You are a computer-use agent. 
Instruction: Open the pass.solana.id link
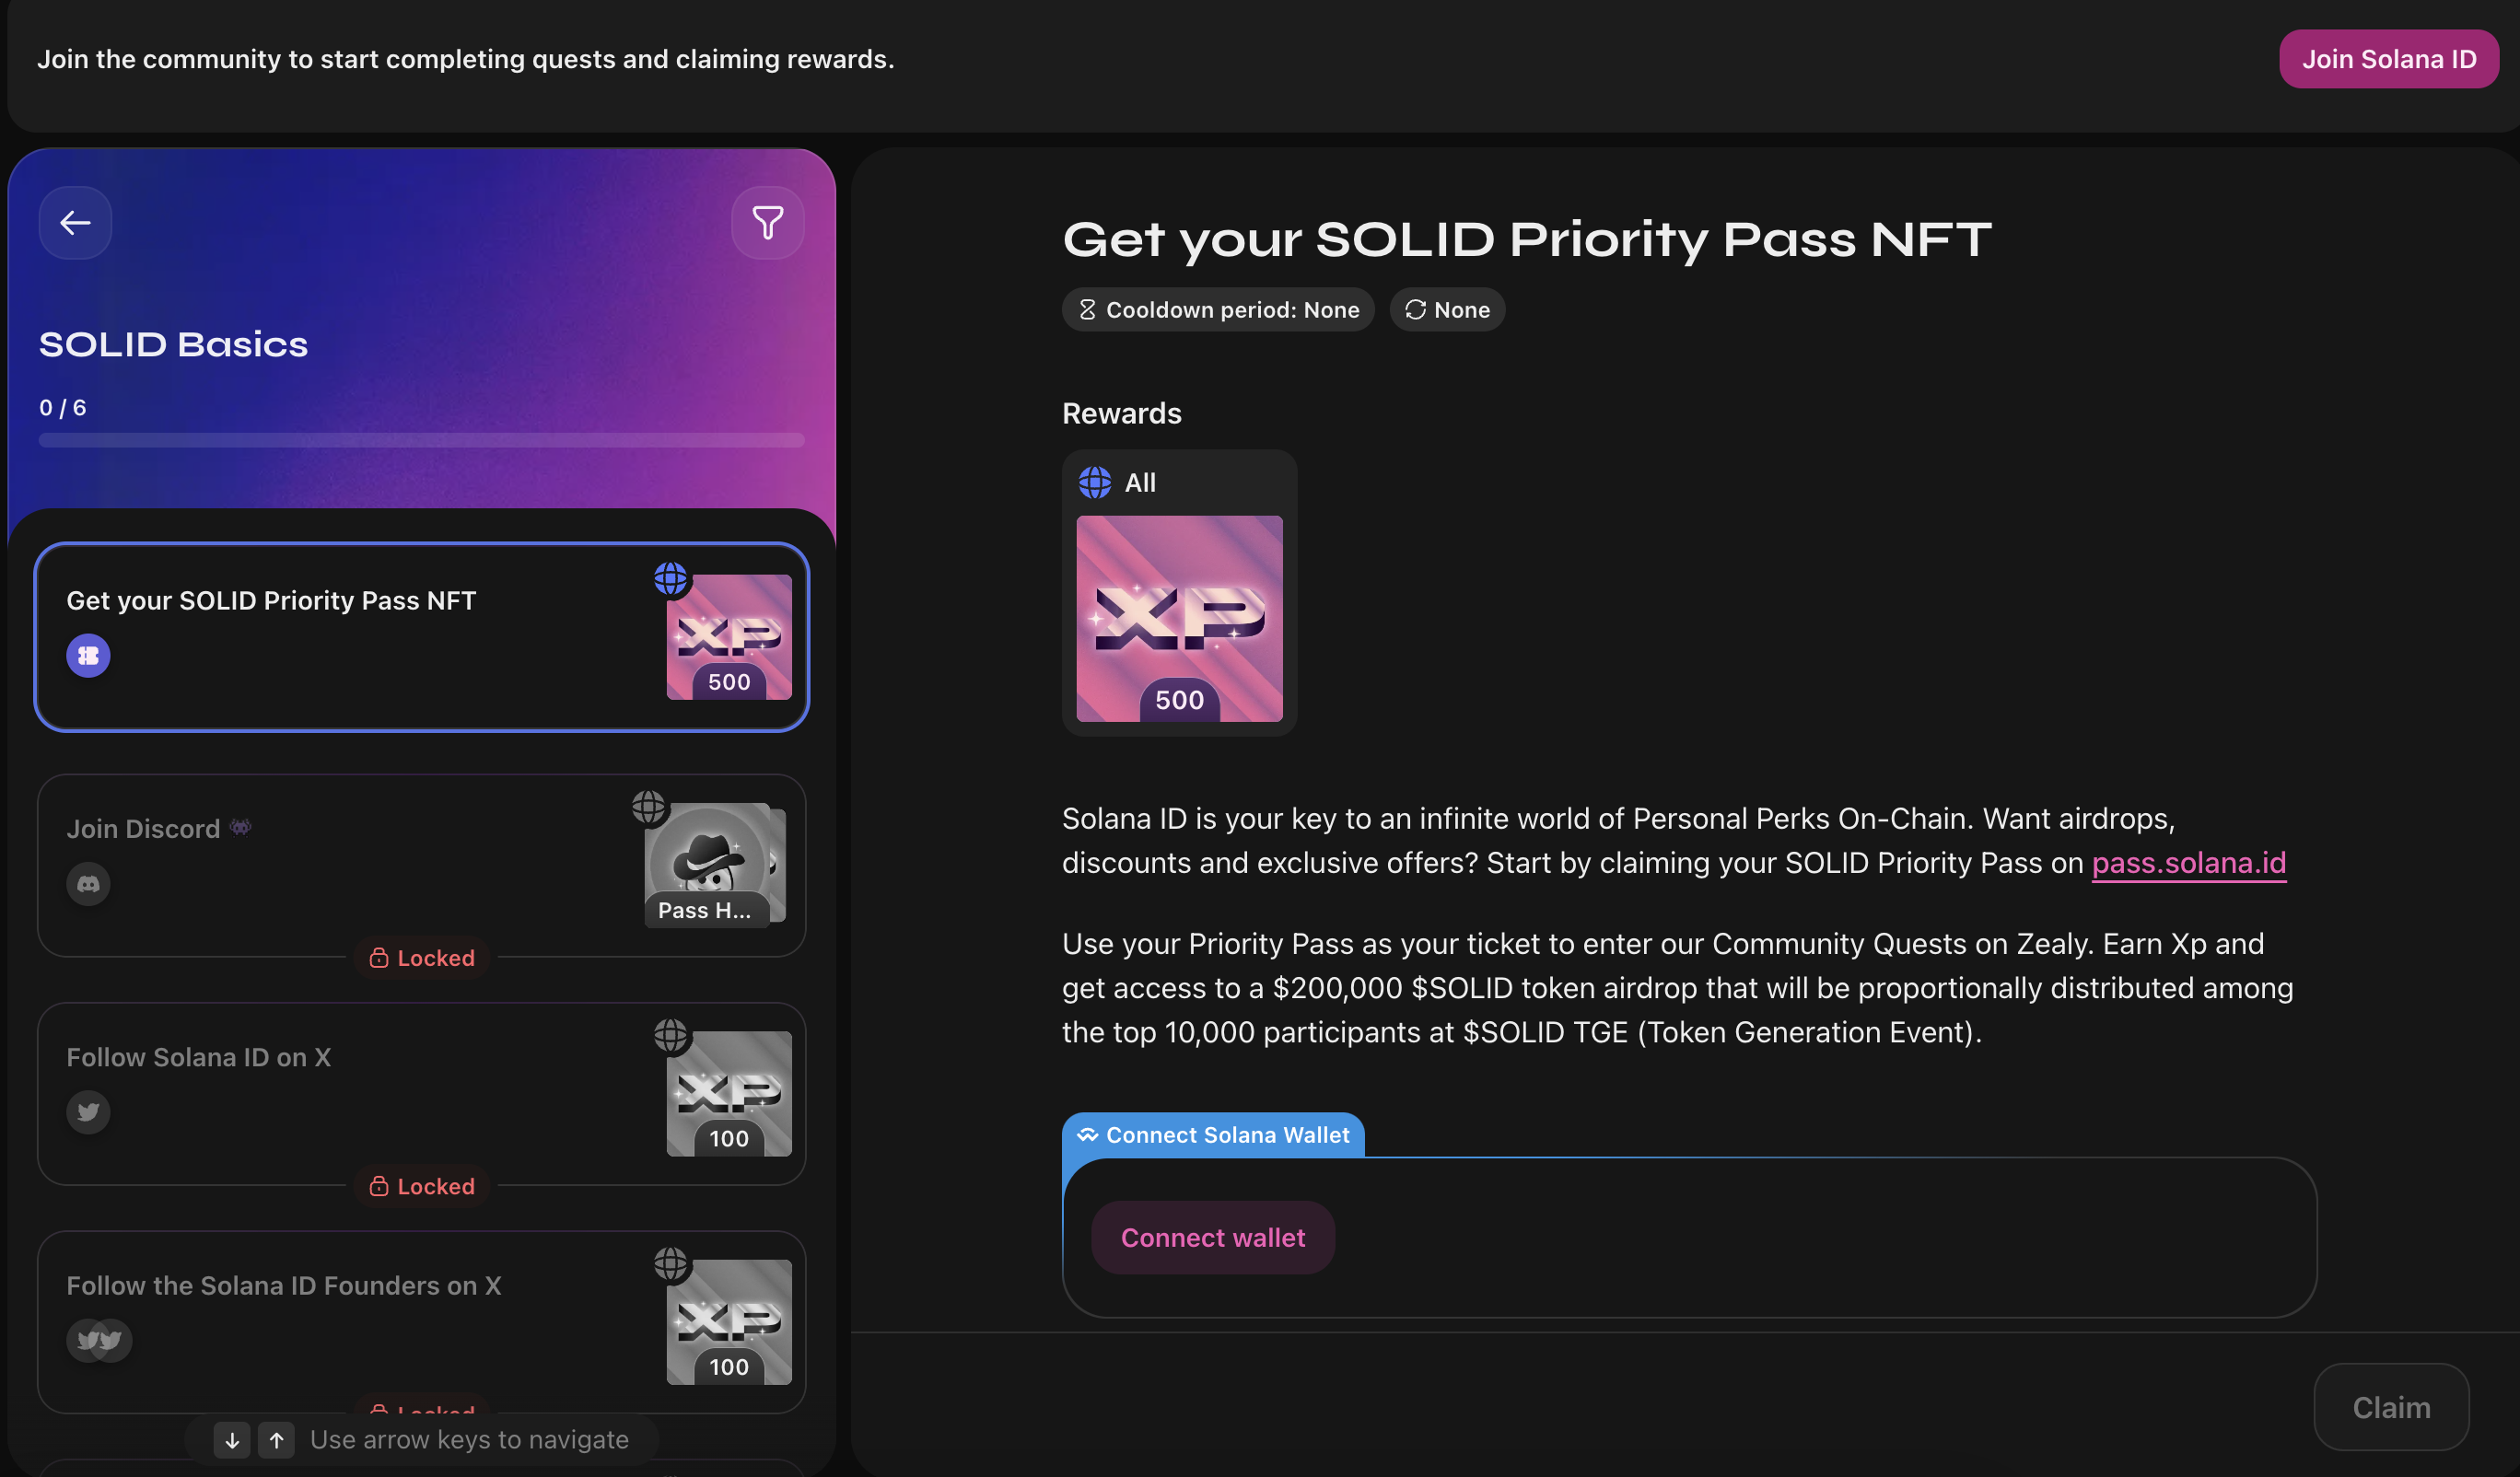tap(2188, 863)
